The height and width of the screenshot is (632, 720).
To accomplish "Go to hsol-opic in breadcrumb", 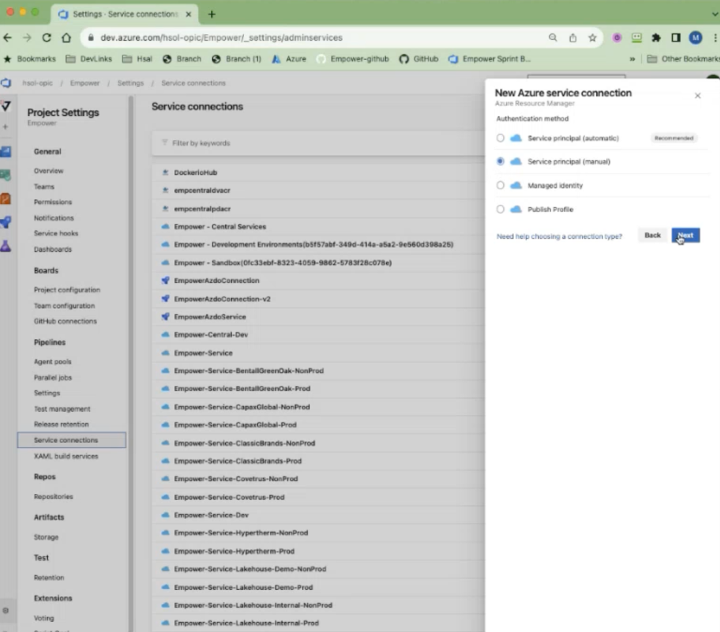I will [37, 83].
